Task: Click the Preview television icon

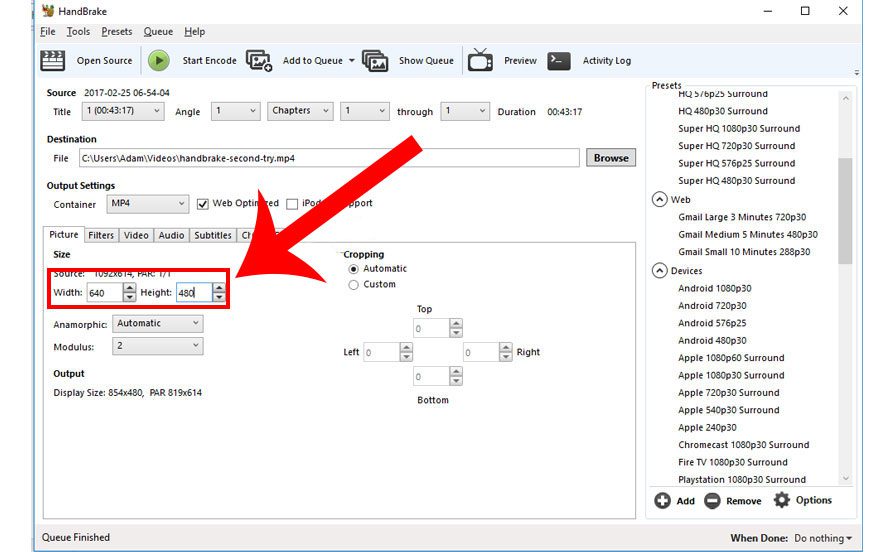Action: [x=480, y=59]
